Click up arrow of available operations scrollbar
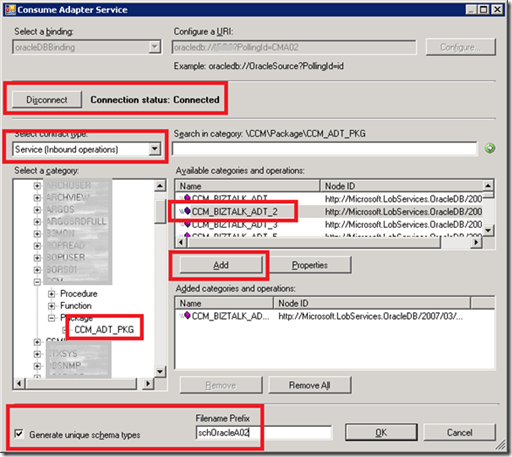Viewport: 512px width, 457px height. click(x=488, y=185)
